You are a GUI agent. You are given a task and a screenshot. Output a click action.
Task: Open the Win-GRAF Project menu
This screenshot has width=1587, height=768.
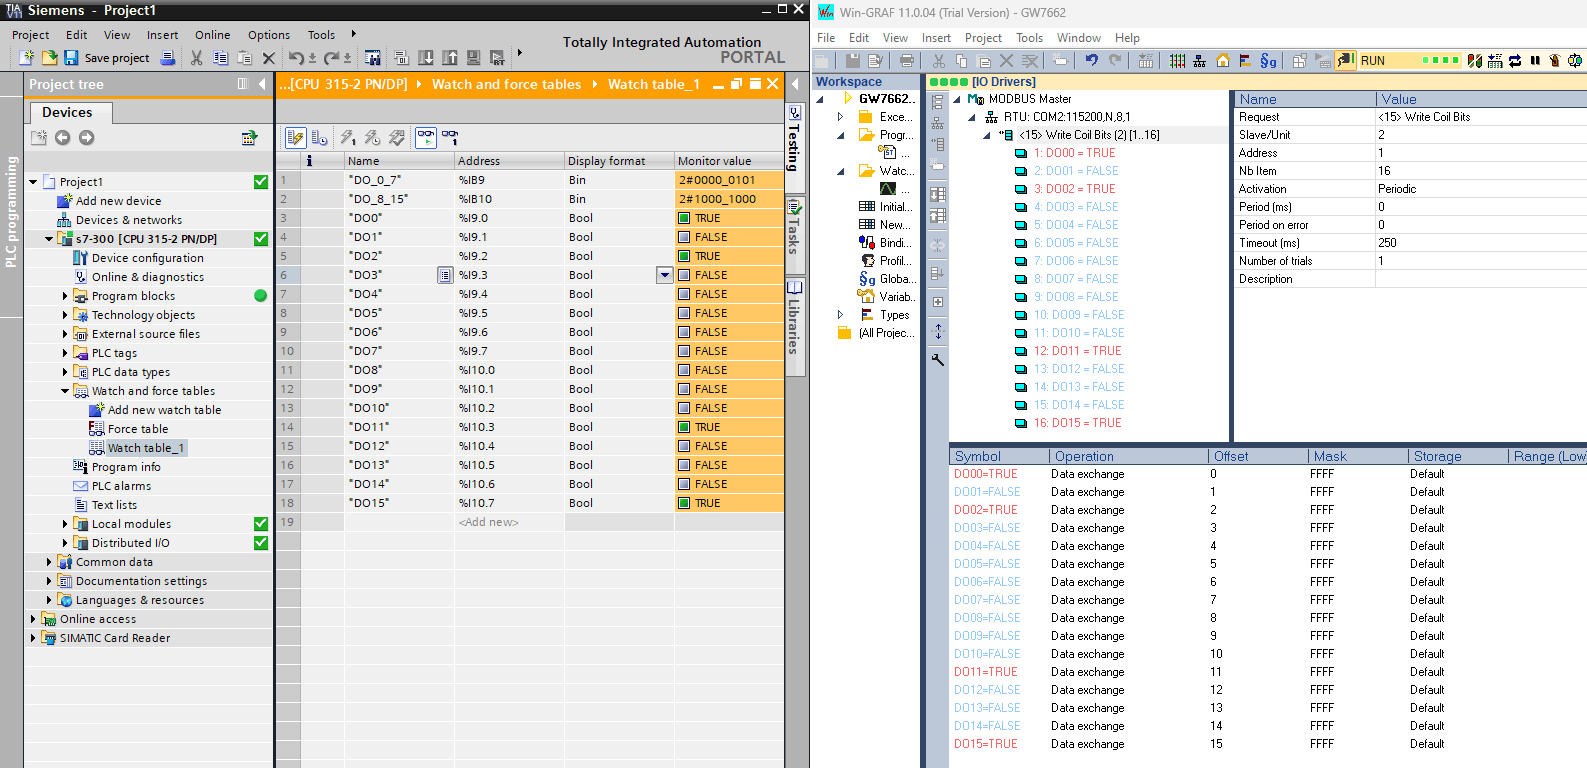(x=983, y=38)
